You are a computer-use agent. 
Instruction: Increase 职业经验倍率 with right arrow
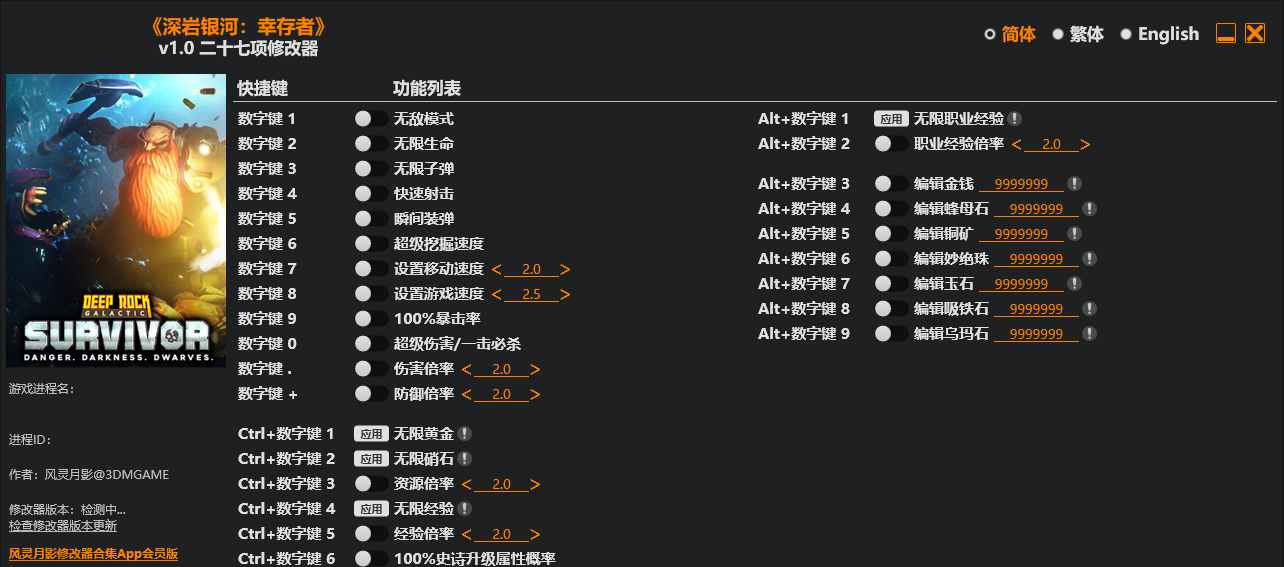(1085, 144)
